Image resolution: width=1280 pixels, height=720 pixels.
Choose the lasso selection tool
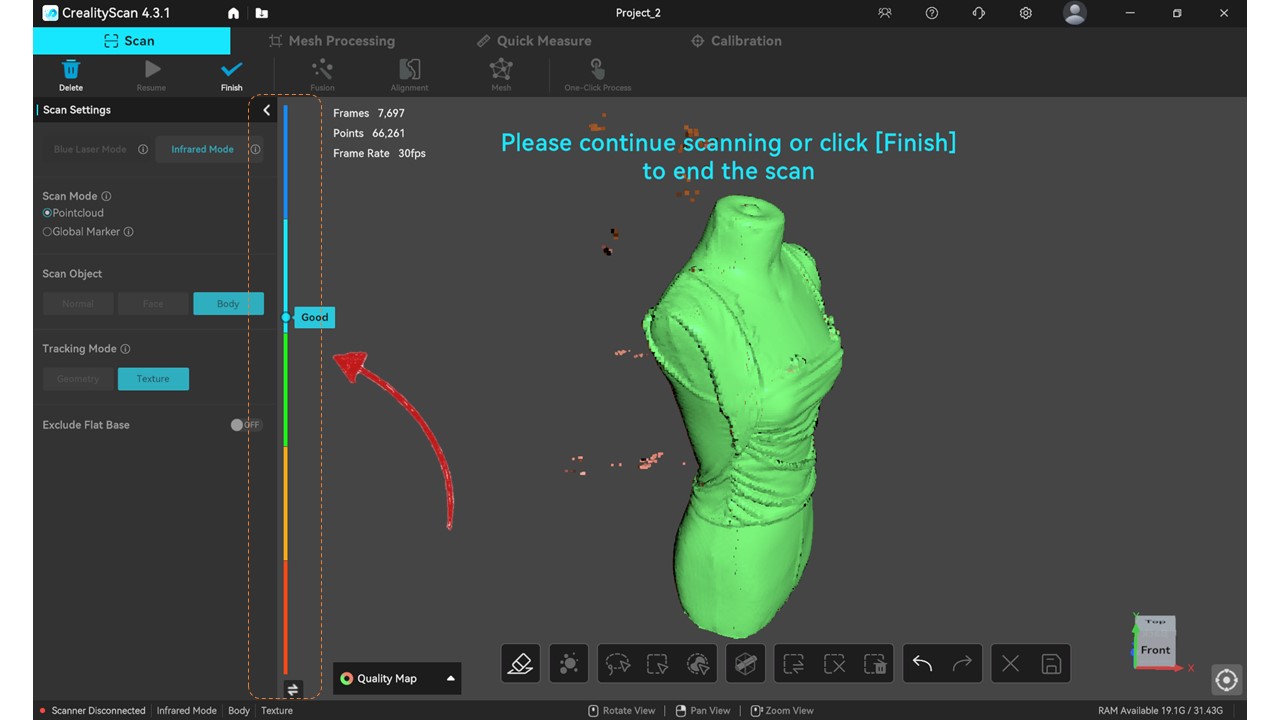coord(618,663)
